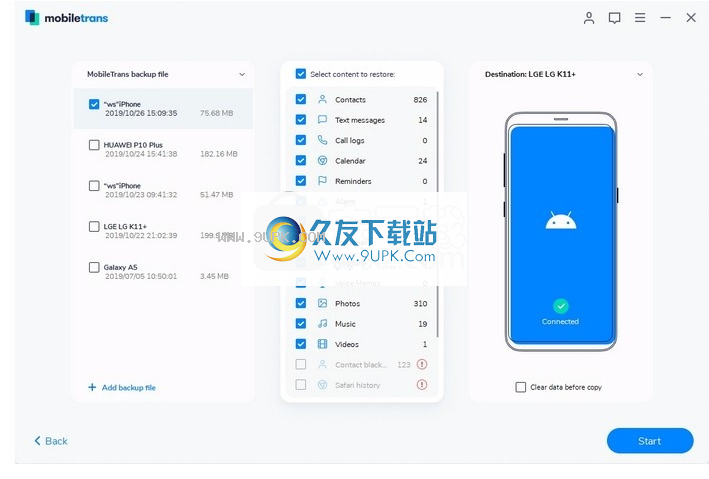Click the Safari history compass icon
The width and height of the screenshot is (709, 479).
click(322, 384)
